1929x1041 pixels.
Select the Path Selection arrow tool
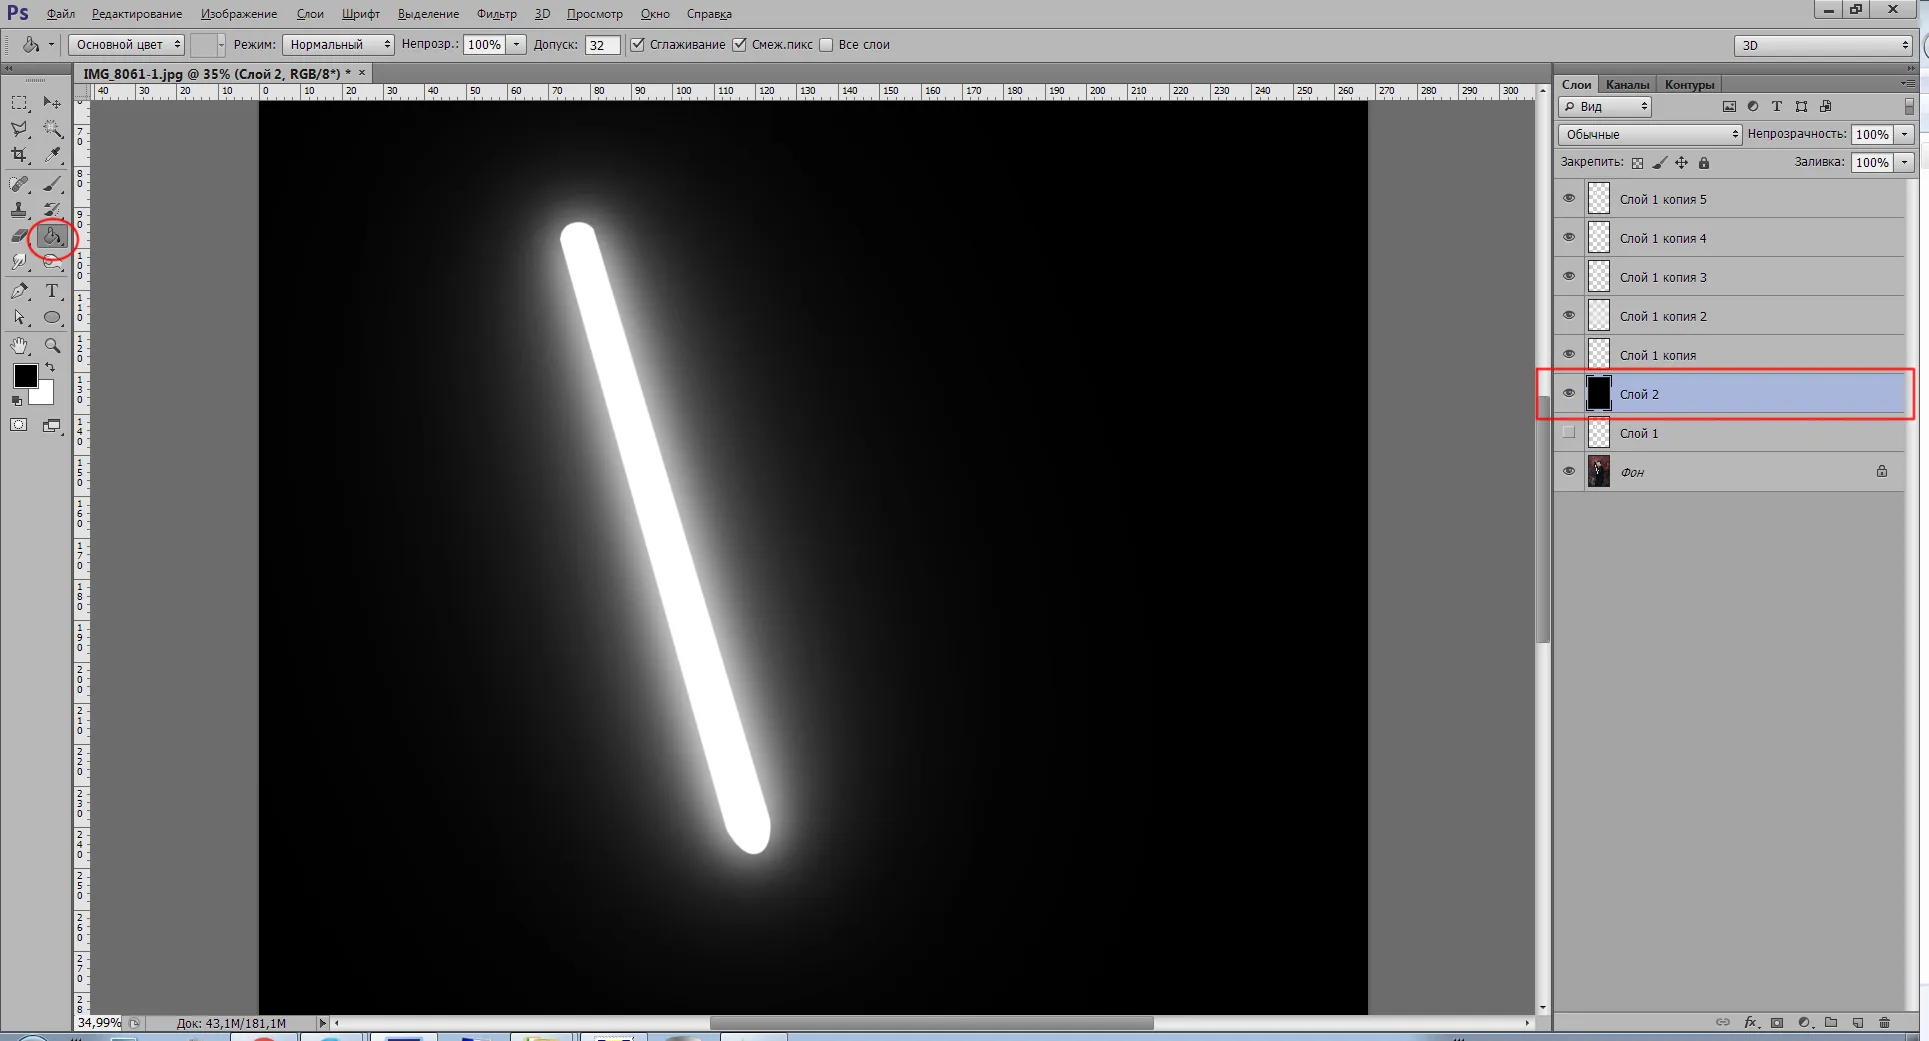pyautogui.click(x=19, y=317)
